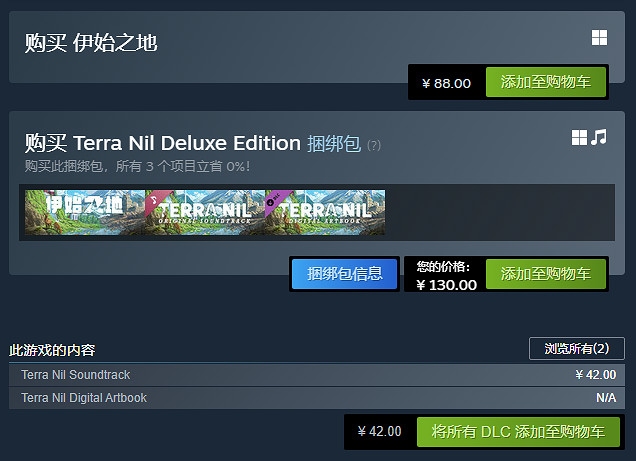Image resolution: width=636 pixels, height=461 pixels.
Task: Click the ¥ 42.00 total beside DLC cart button
Action: (380, 432)
